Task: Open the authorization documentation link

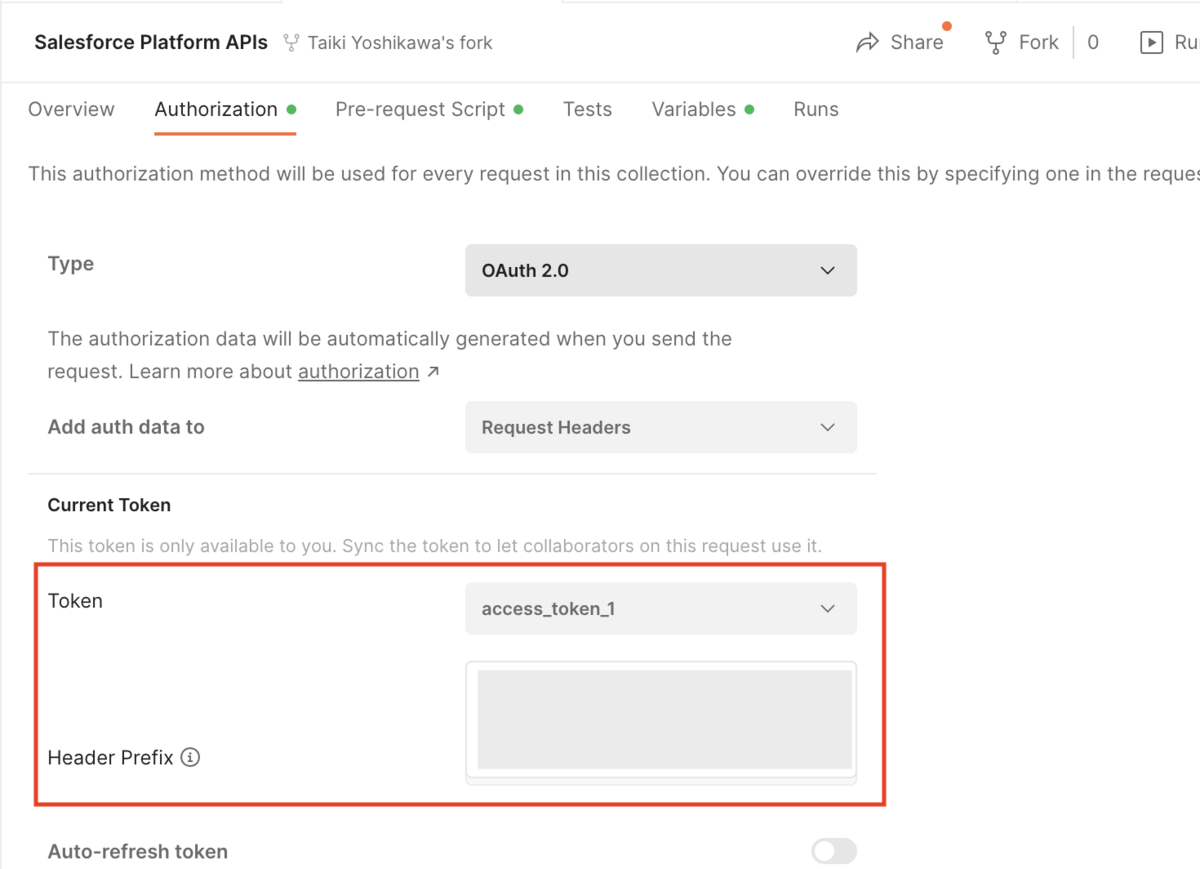Action: point(358,372)
